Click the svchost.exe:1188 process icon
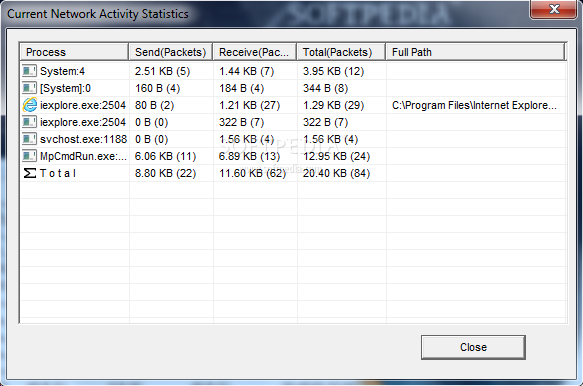 click(29, 139)
